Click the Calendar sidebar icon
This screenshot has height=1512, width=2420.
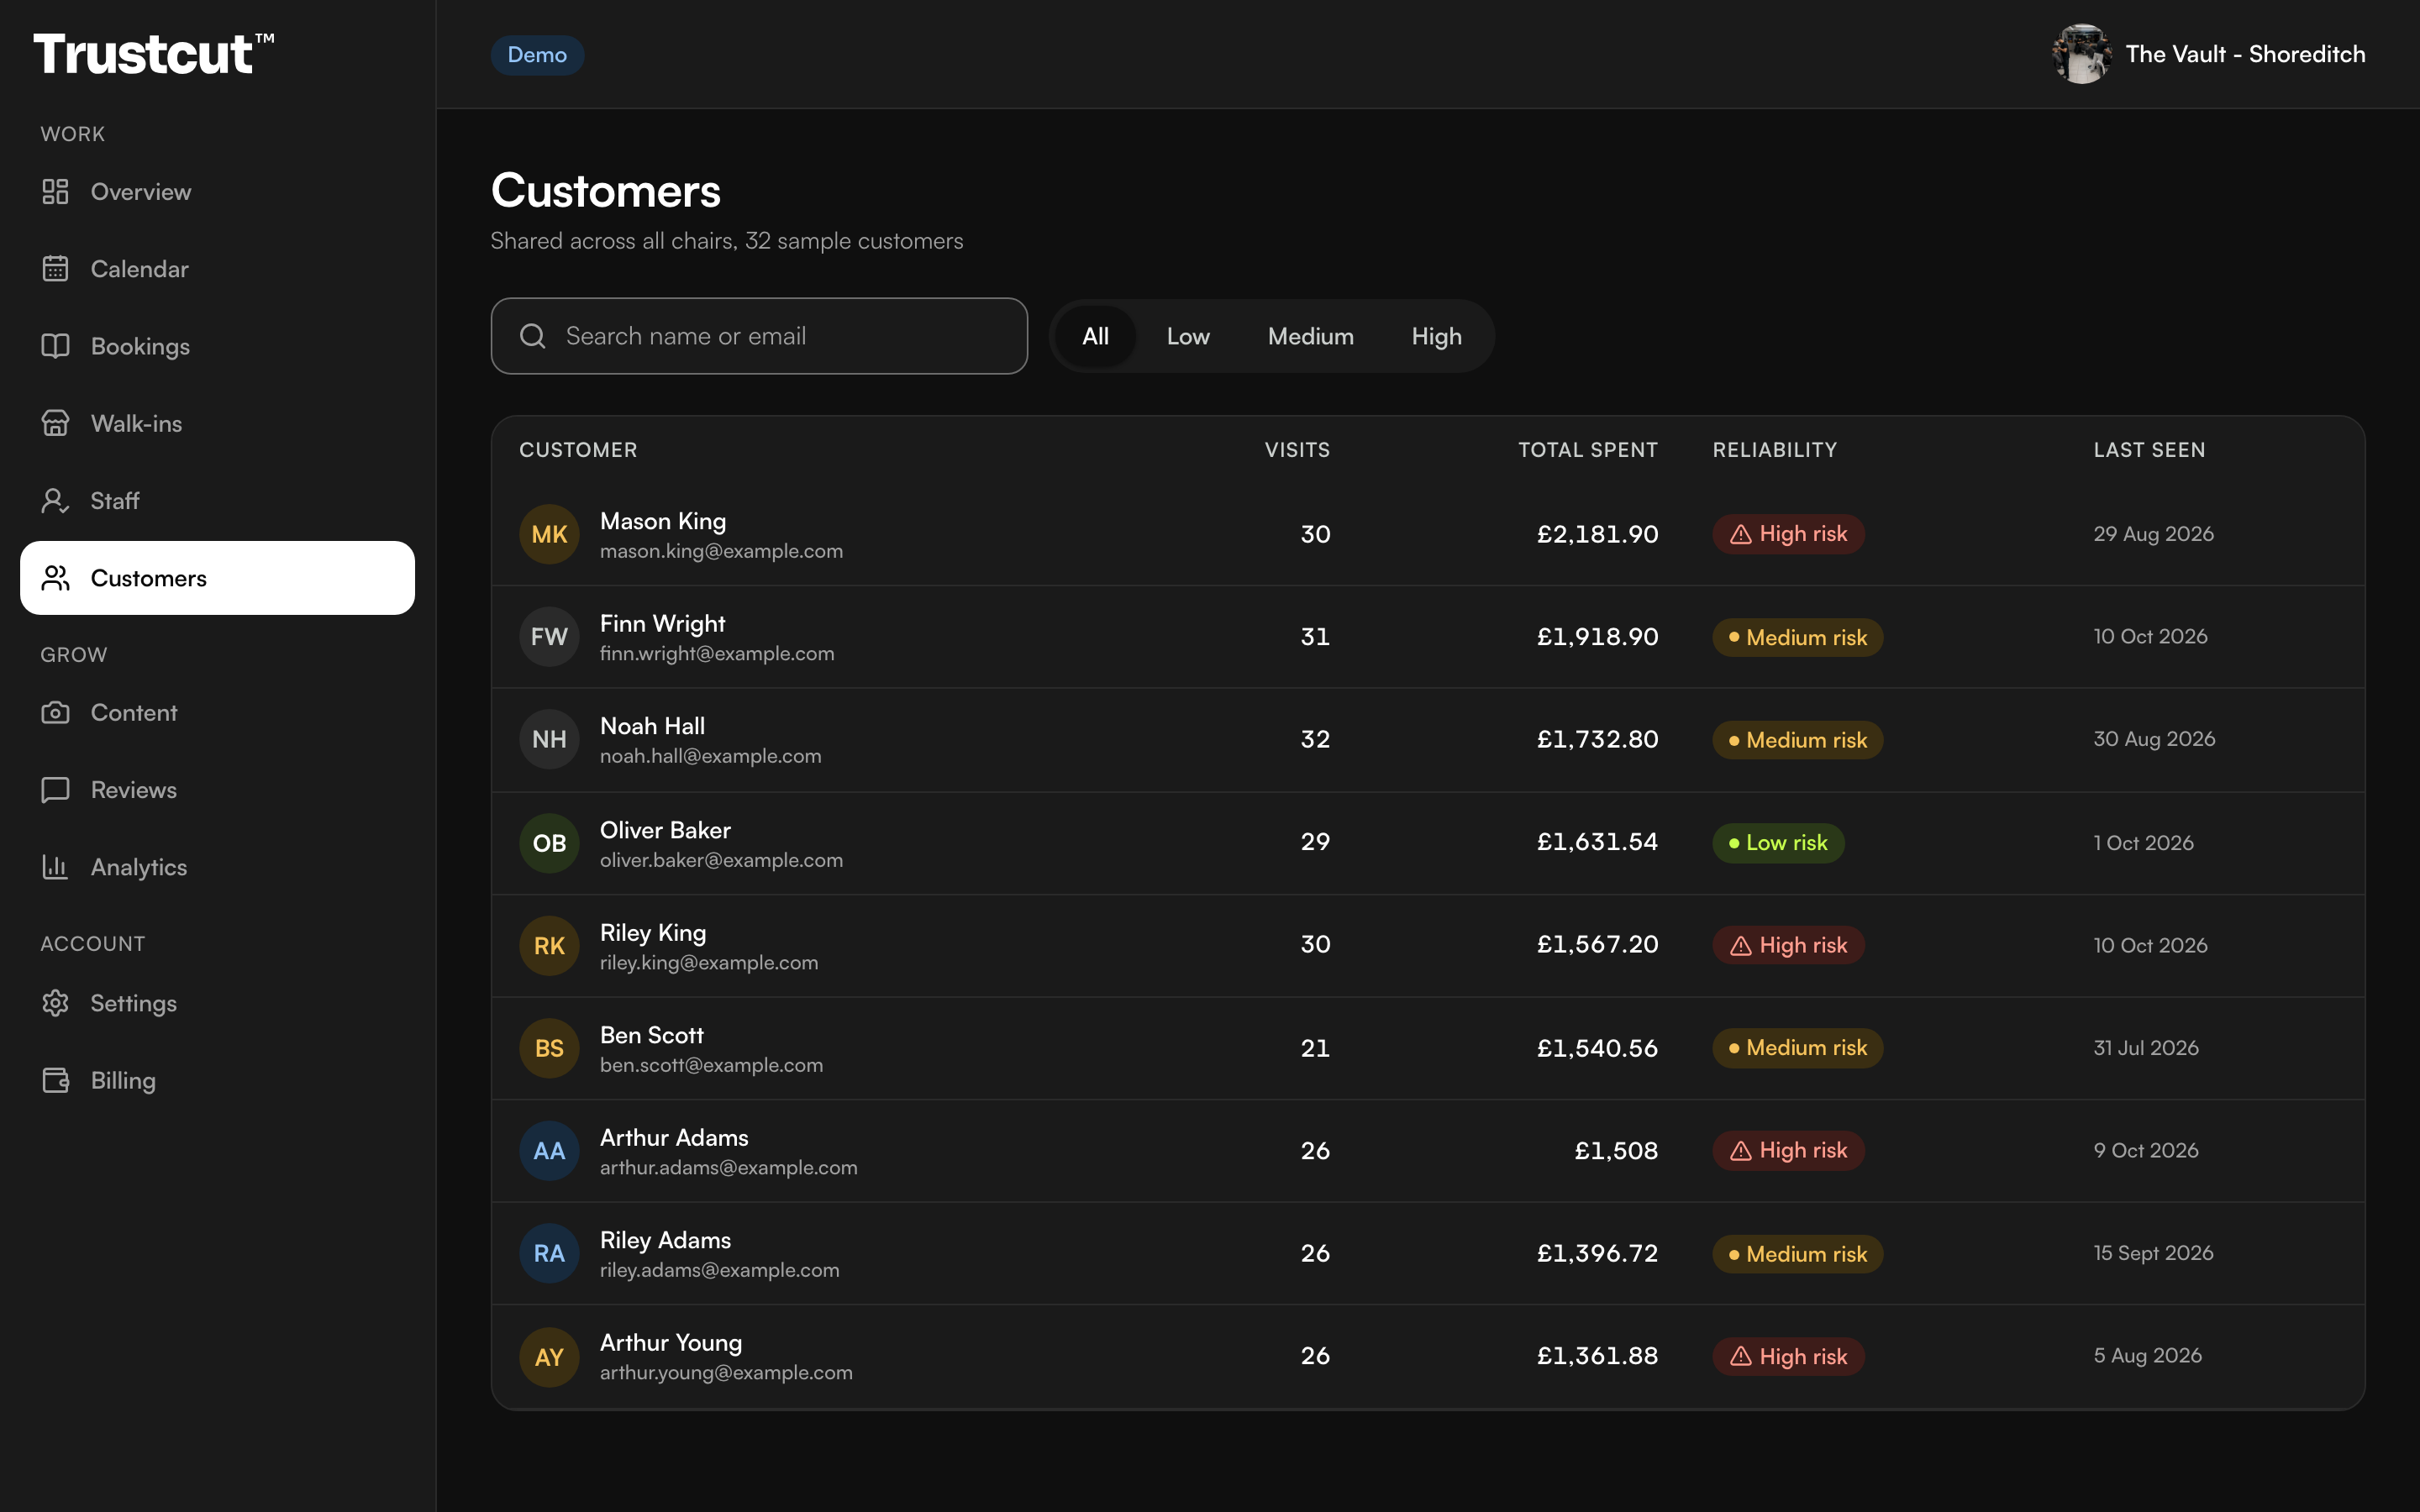55,268
